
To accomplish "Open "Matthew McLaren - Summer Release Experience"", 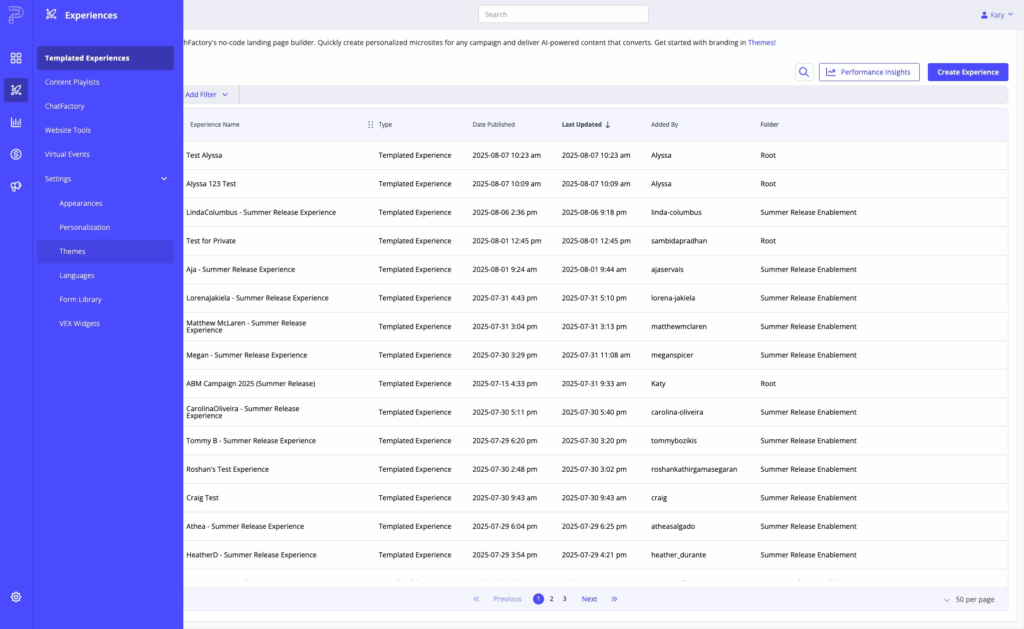I will (246, 327).
